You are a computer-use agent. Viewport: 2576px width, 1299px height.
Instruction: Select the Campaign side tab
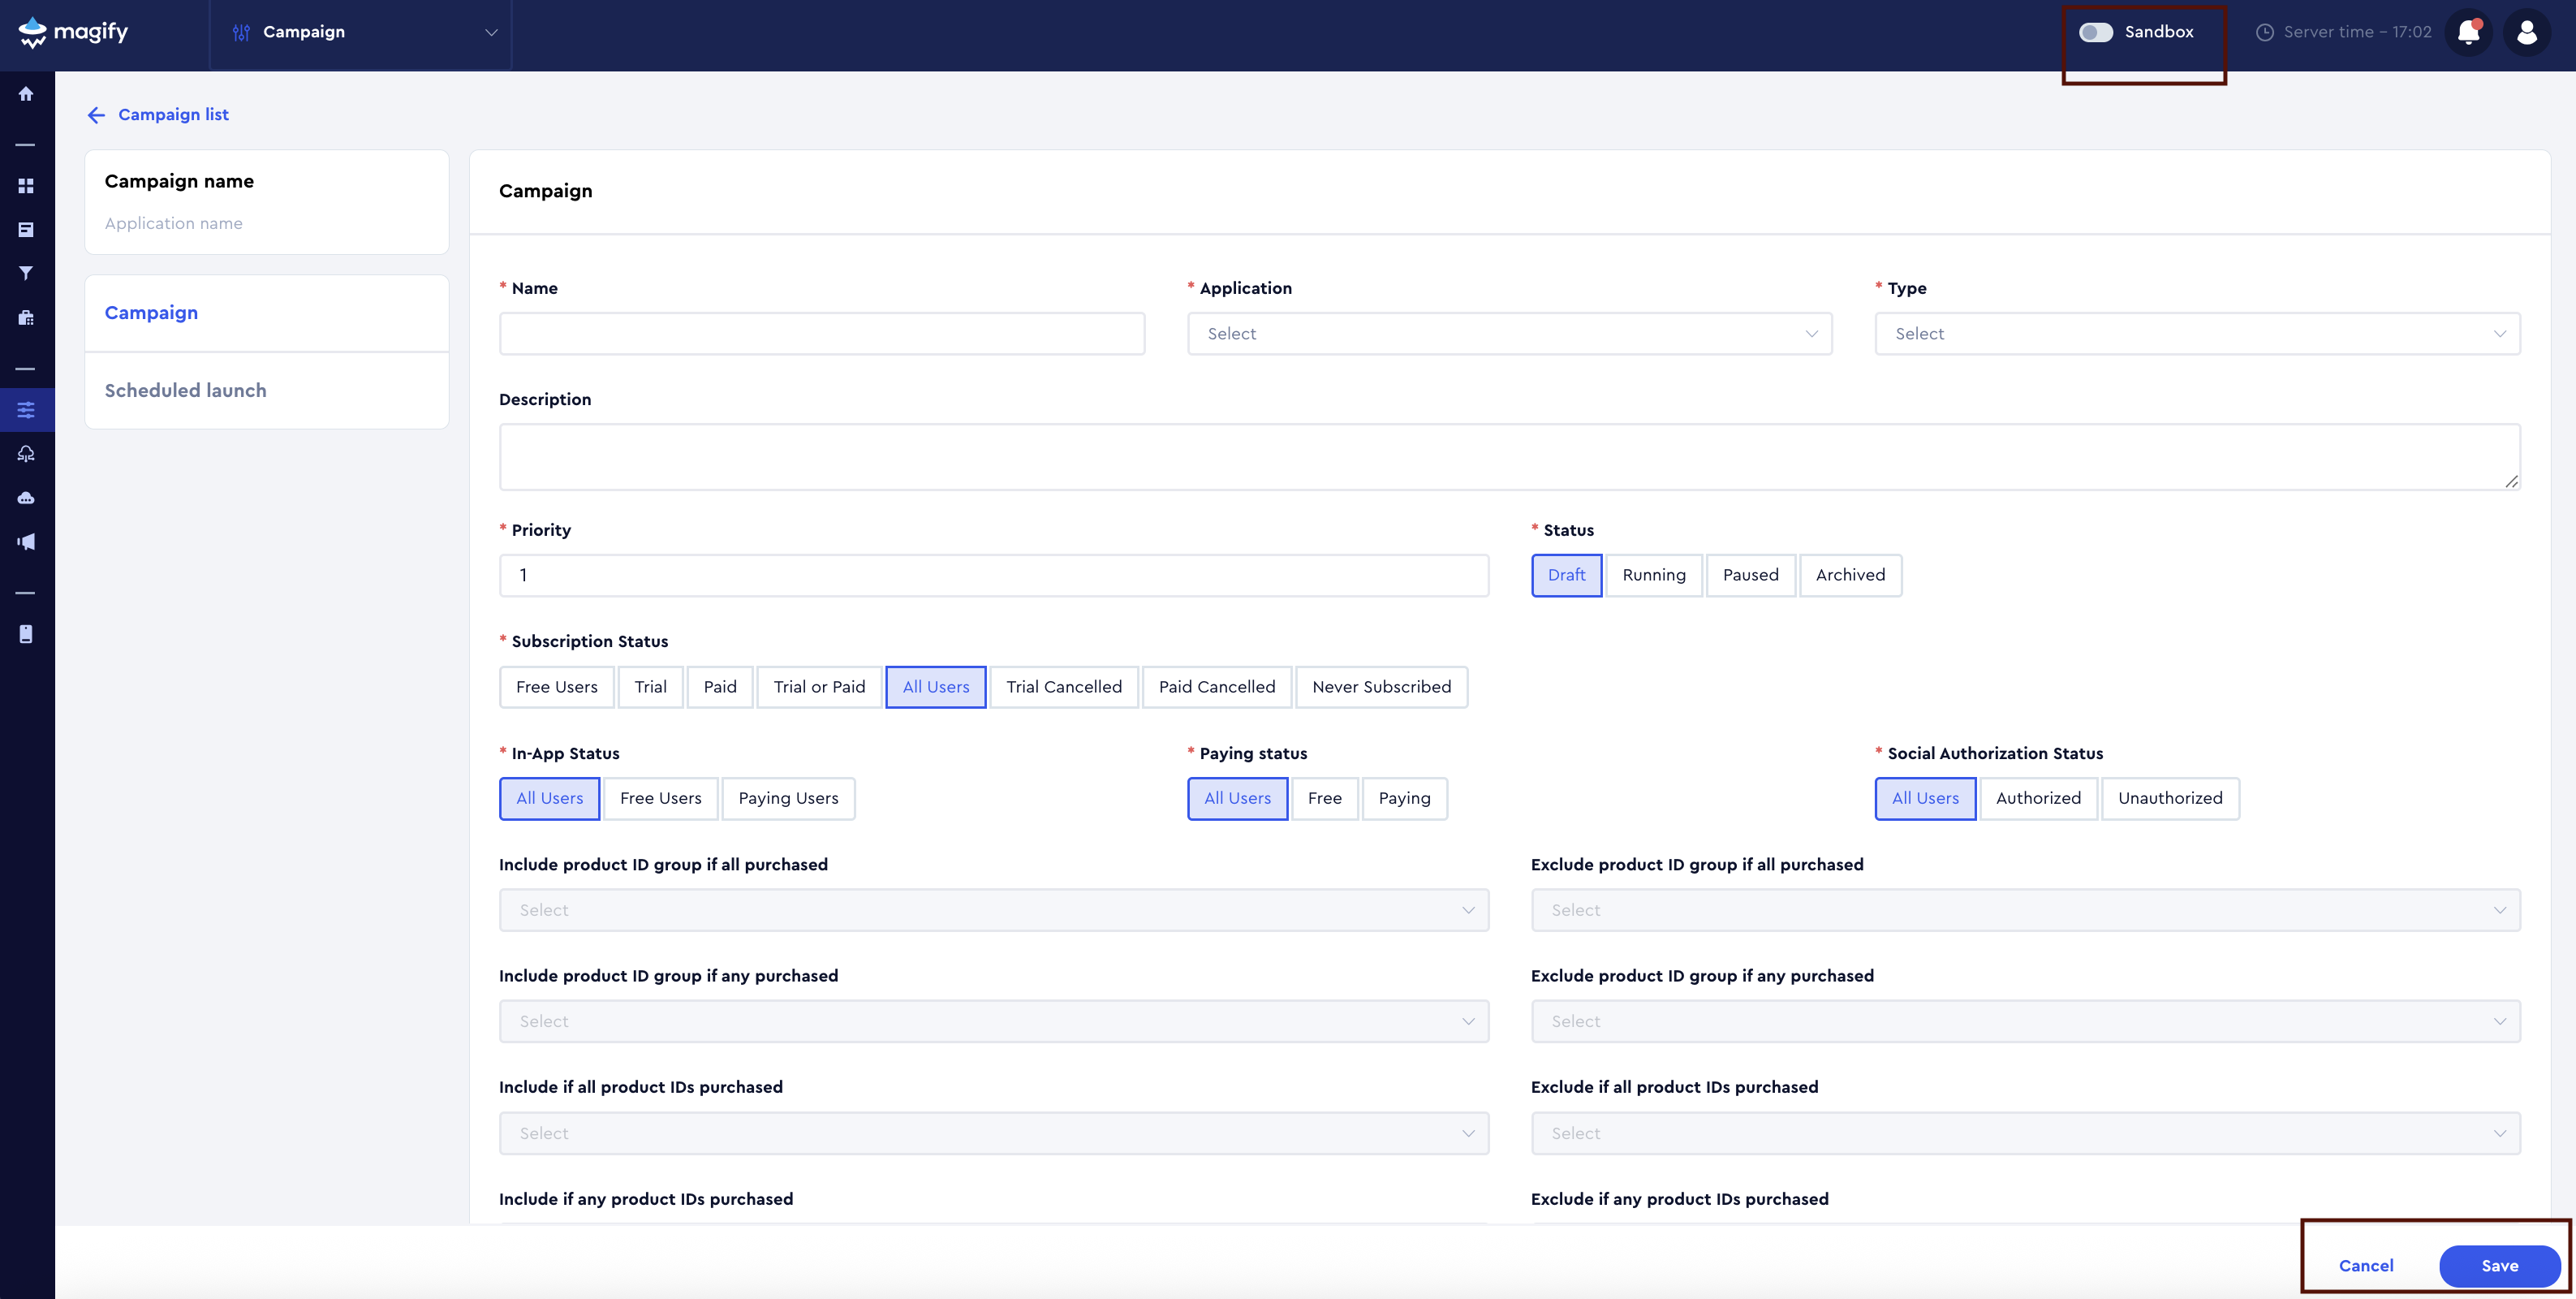point(151,313)
